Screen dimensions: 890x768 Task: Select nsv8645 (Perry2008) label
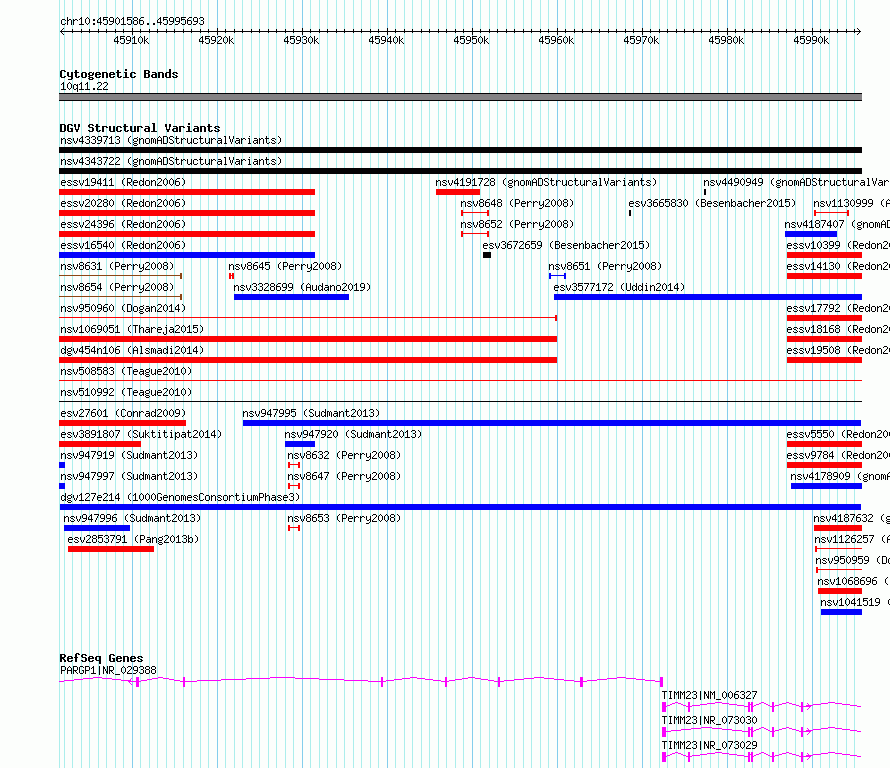click(285, 266)
